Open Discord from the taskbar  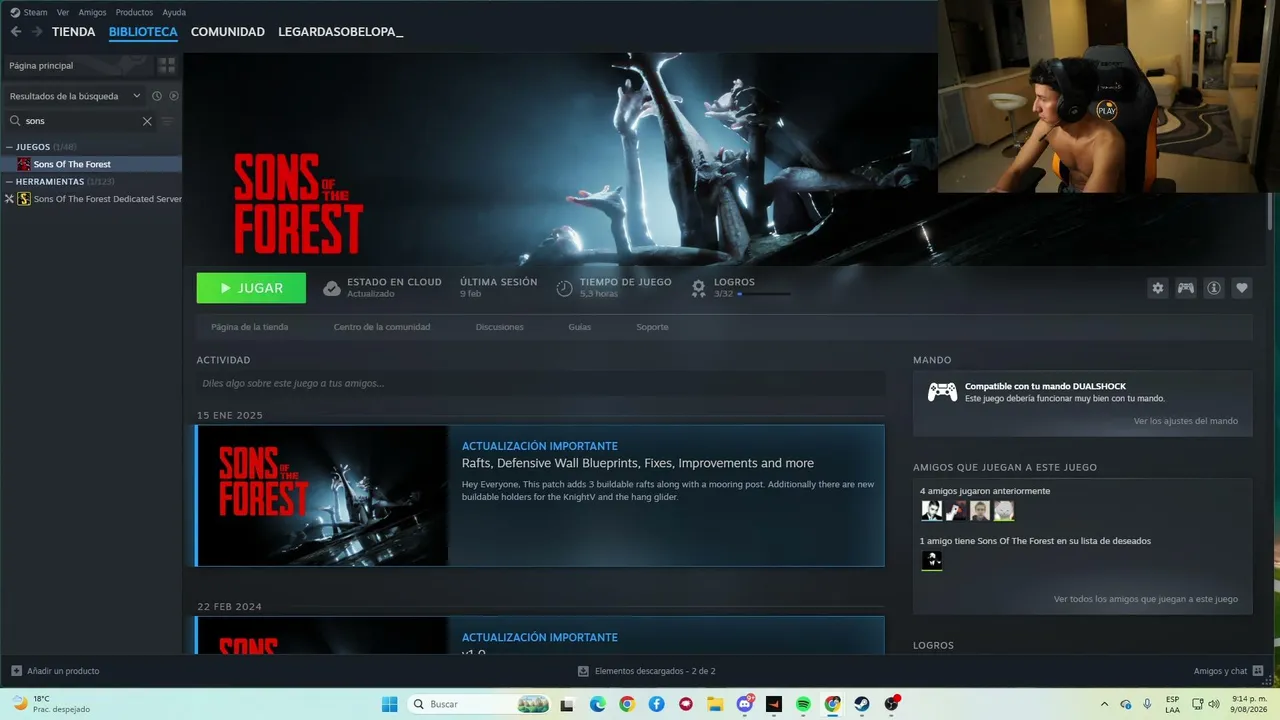(745, 704)
